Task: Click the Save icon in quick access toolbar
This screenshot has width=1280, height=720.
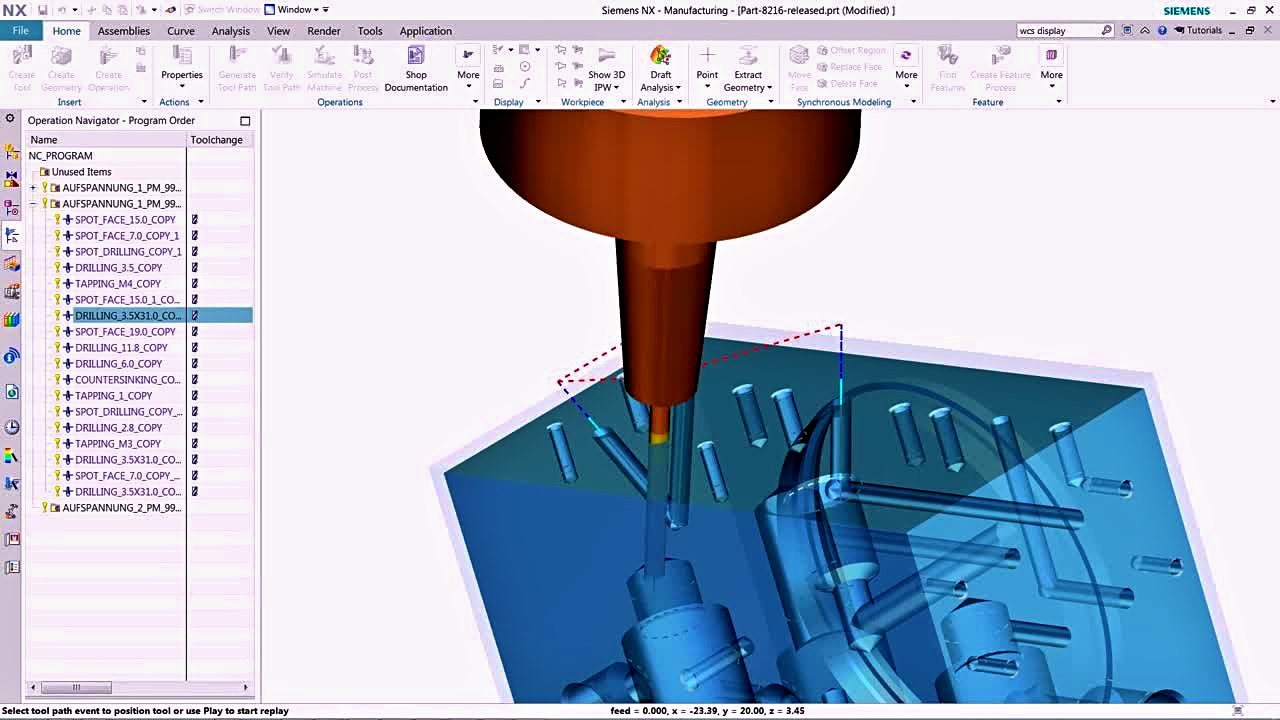Action: (x=42, y=10)
